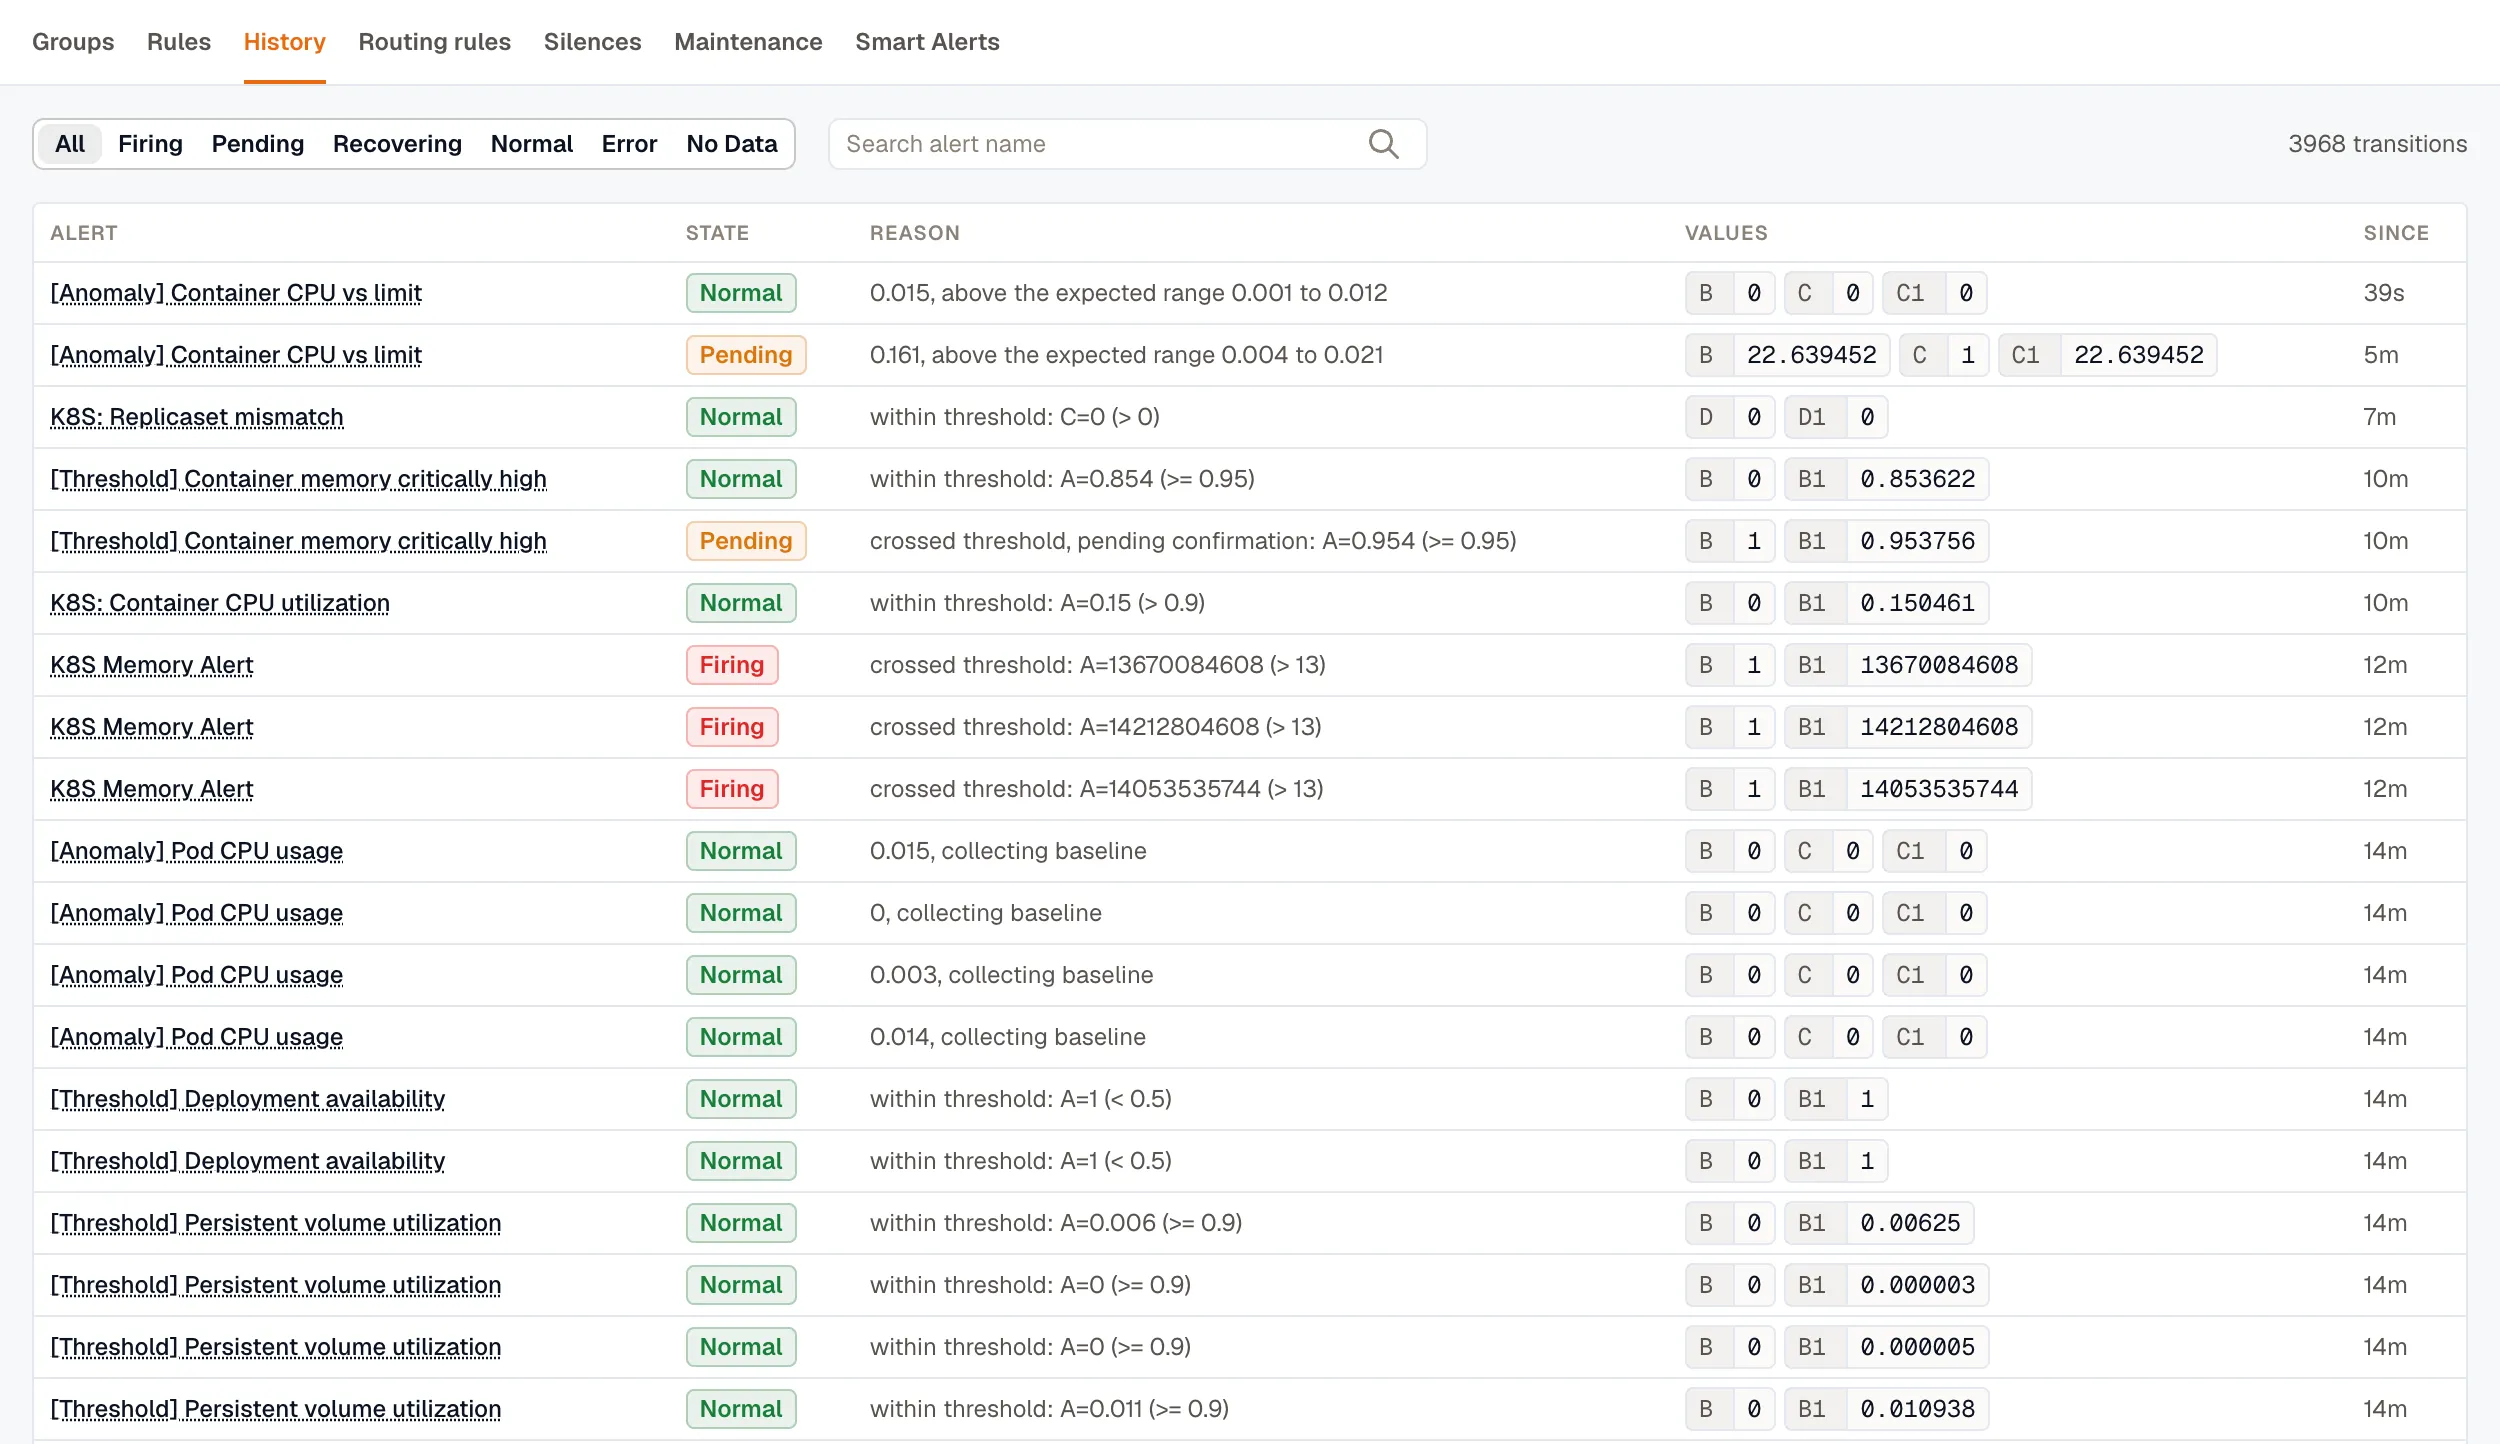
Task: Switch to Smart Alerts tab
Action: click(927, 42)
